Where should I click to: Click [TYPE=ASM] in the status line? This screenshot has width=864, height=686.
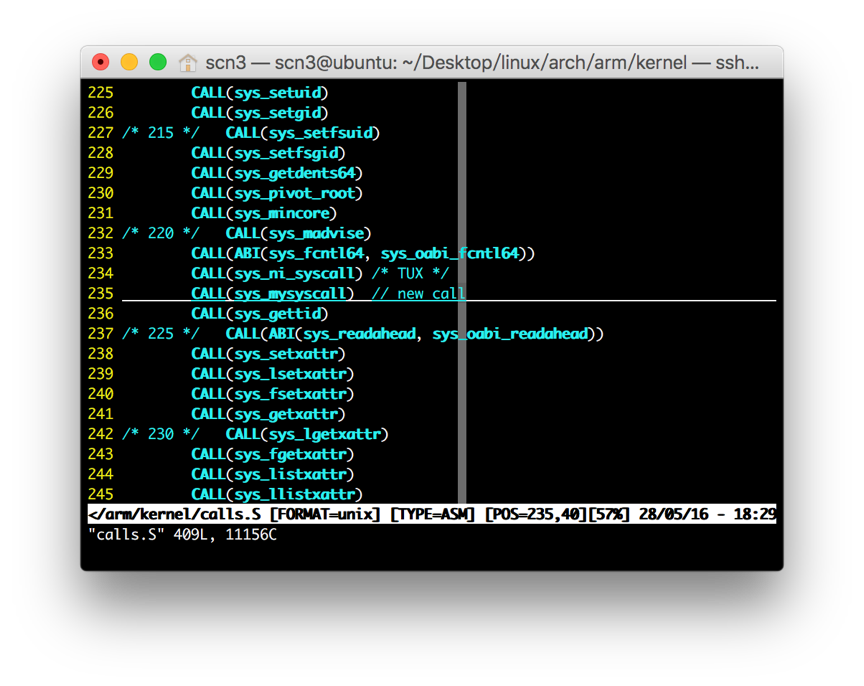point(433,515)
